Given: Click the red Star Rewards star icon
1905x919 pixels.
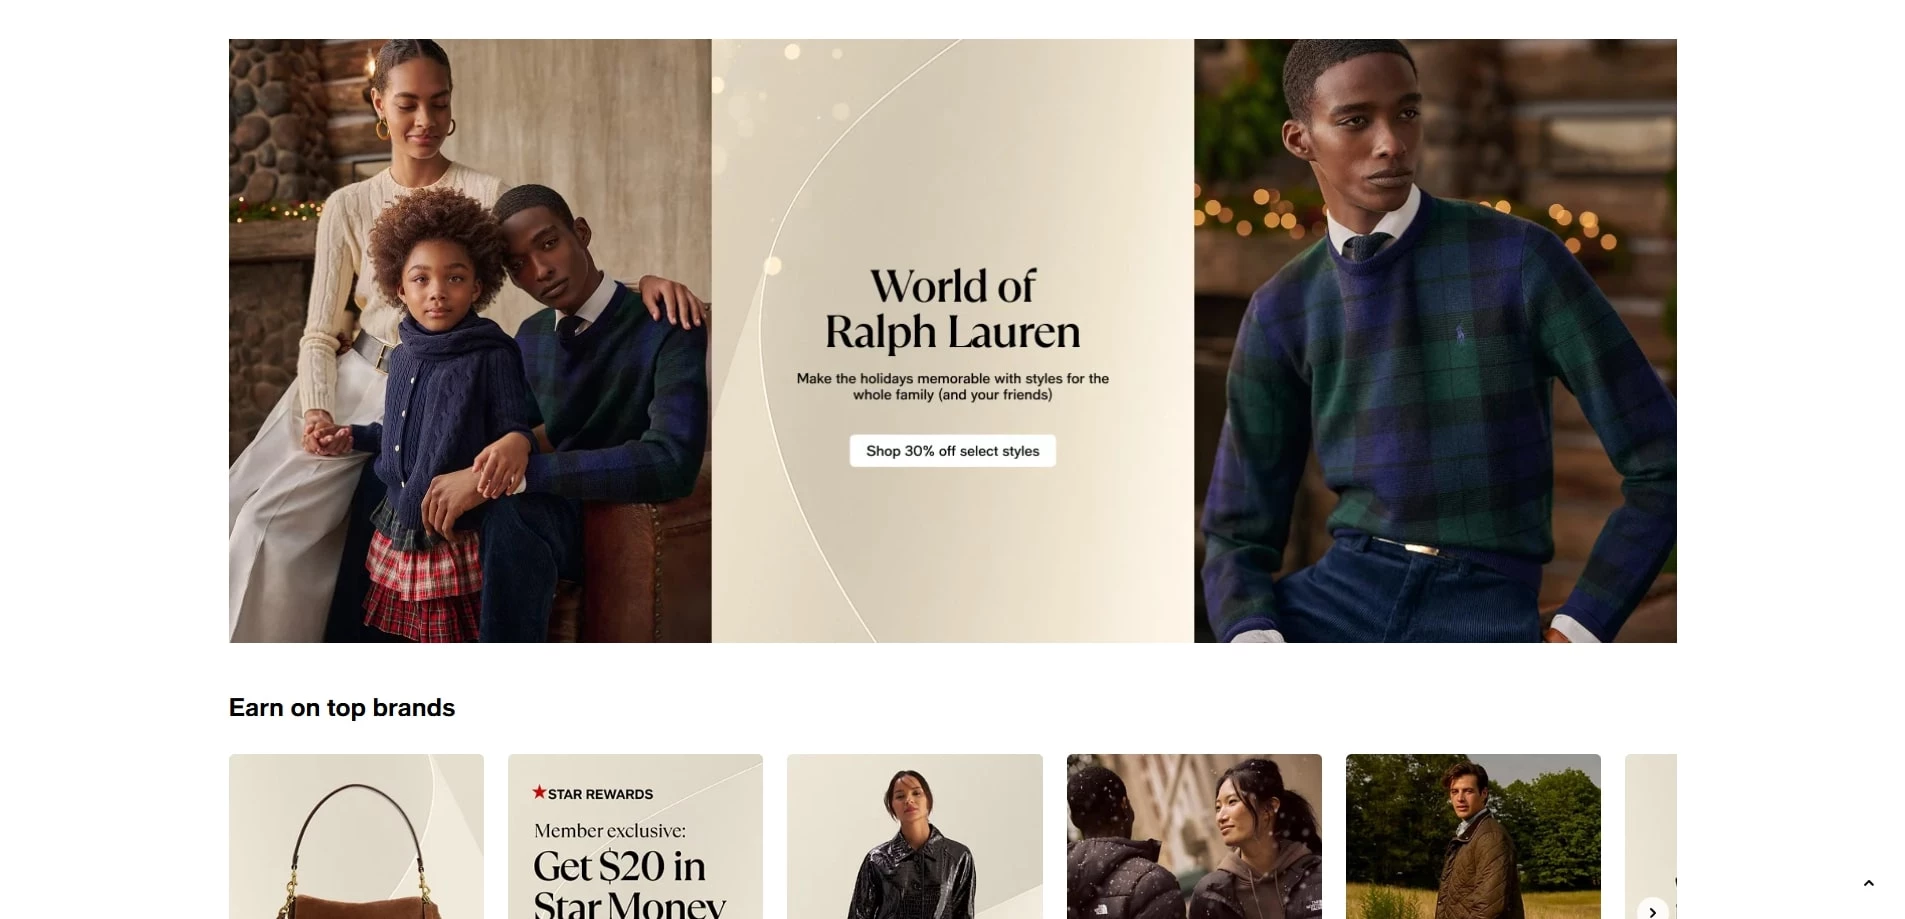Looking at the screenshot, I should [x=539, y=792].
